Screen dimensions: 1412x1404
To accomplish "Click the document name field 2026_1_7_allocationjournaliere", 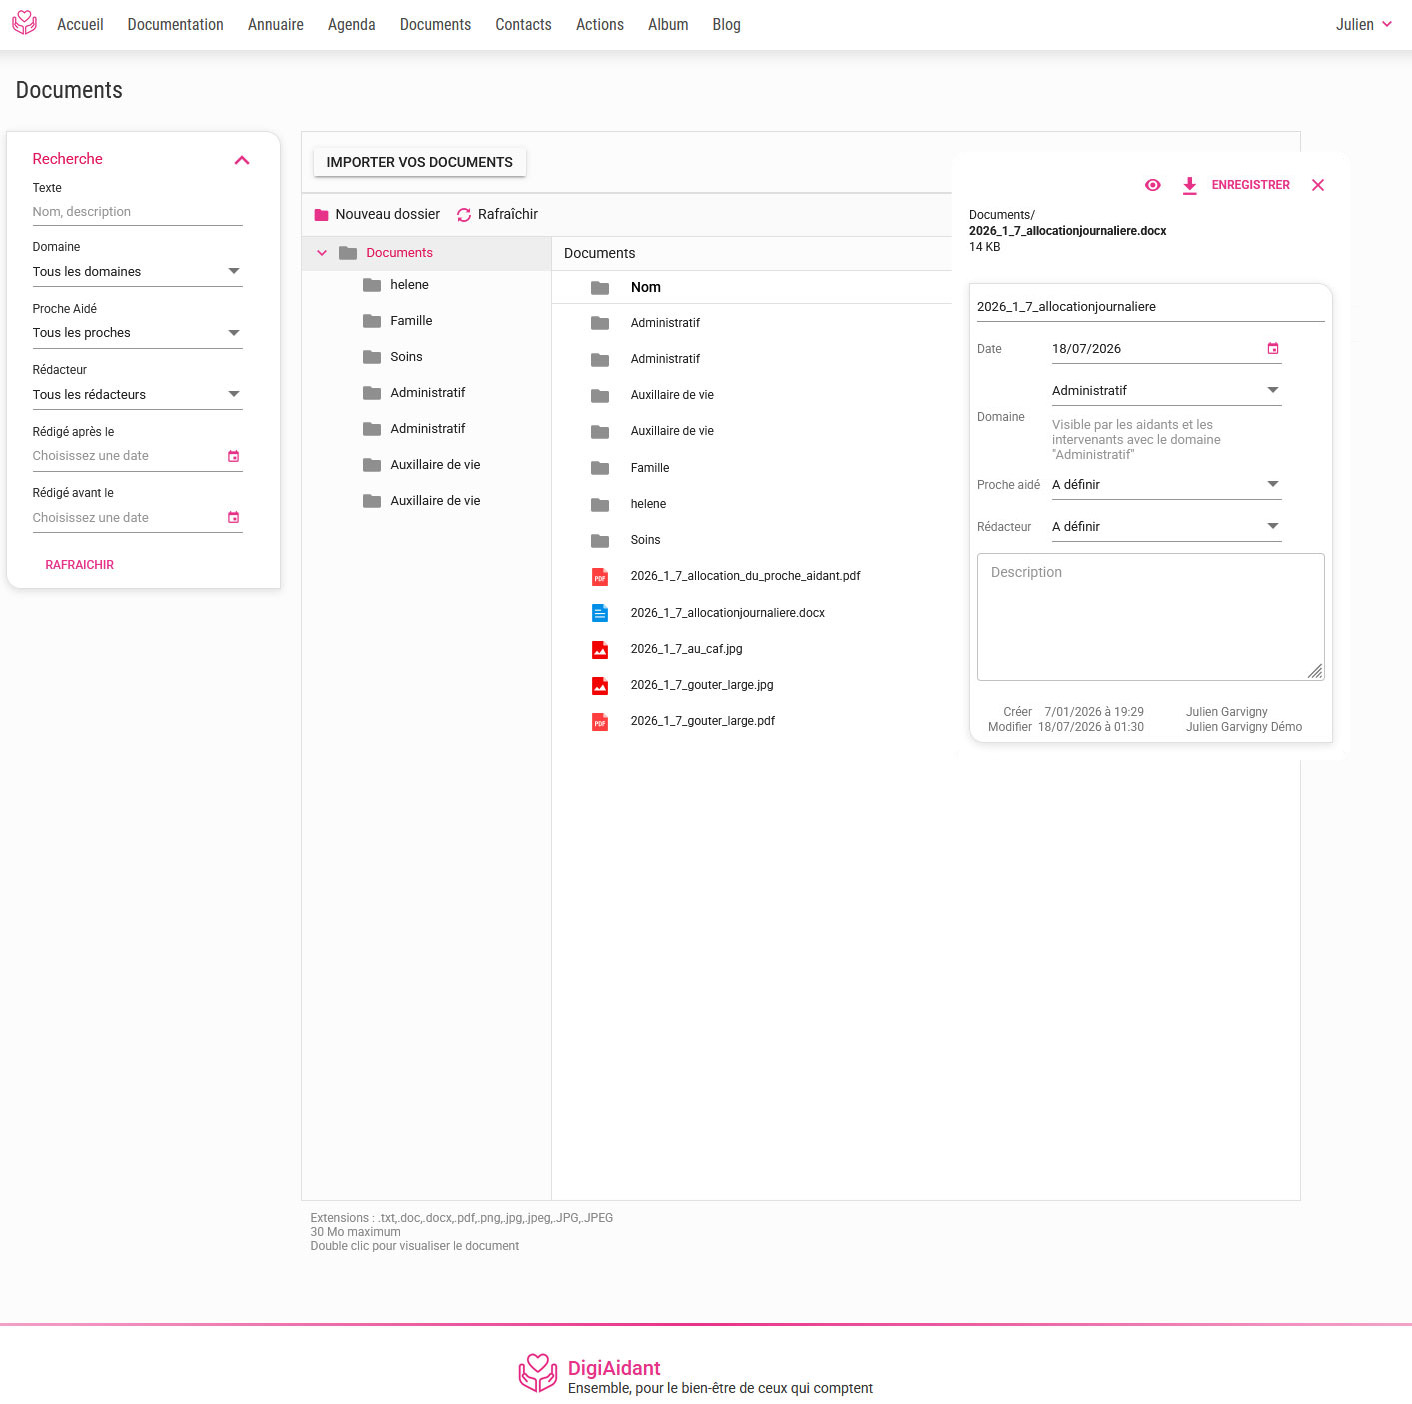I will pos(1151,307).
